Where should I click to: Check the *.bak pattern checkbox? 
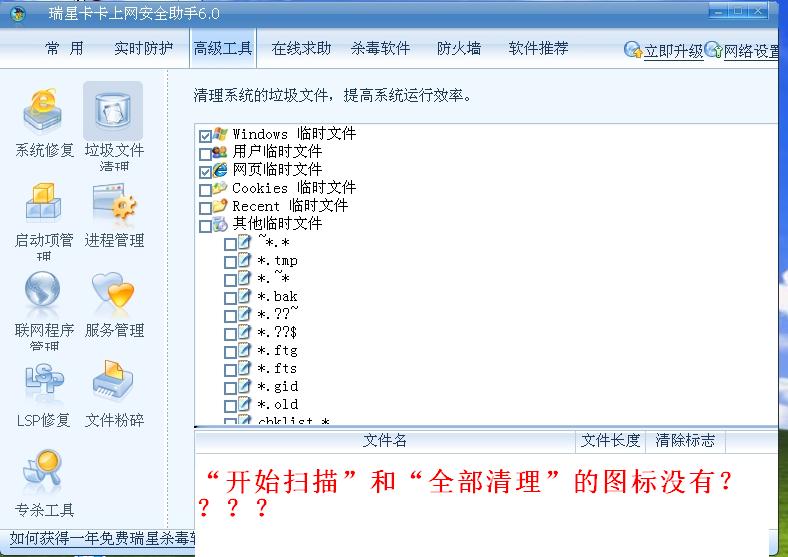[230, 299]
